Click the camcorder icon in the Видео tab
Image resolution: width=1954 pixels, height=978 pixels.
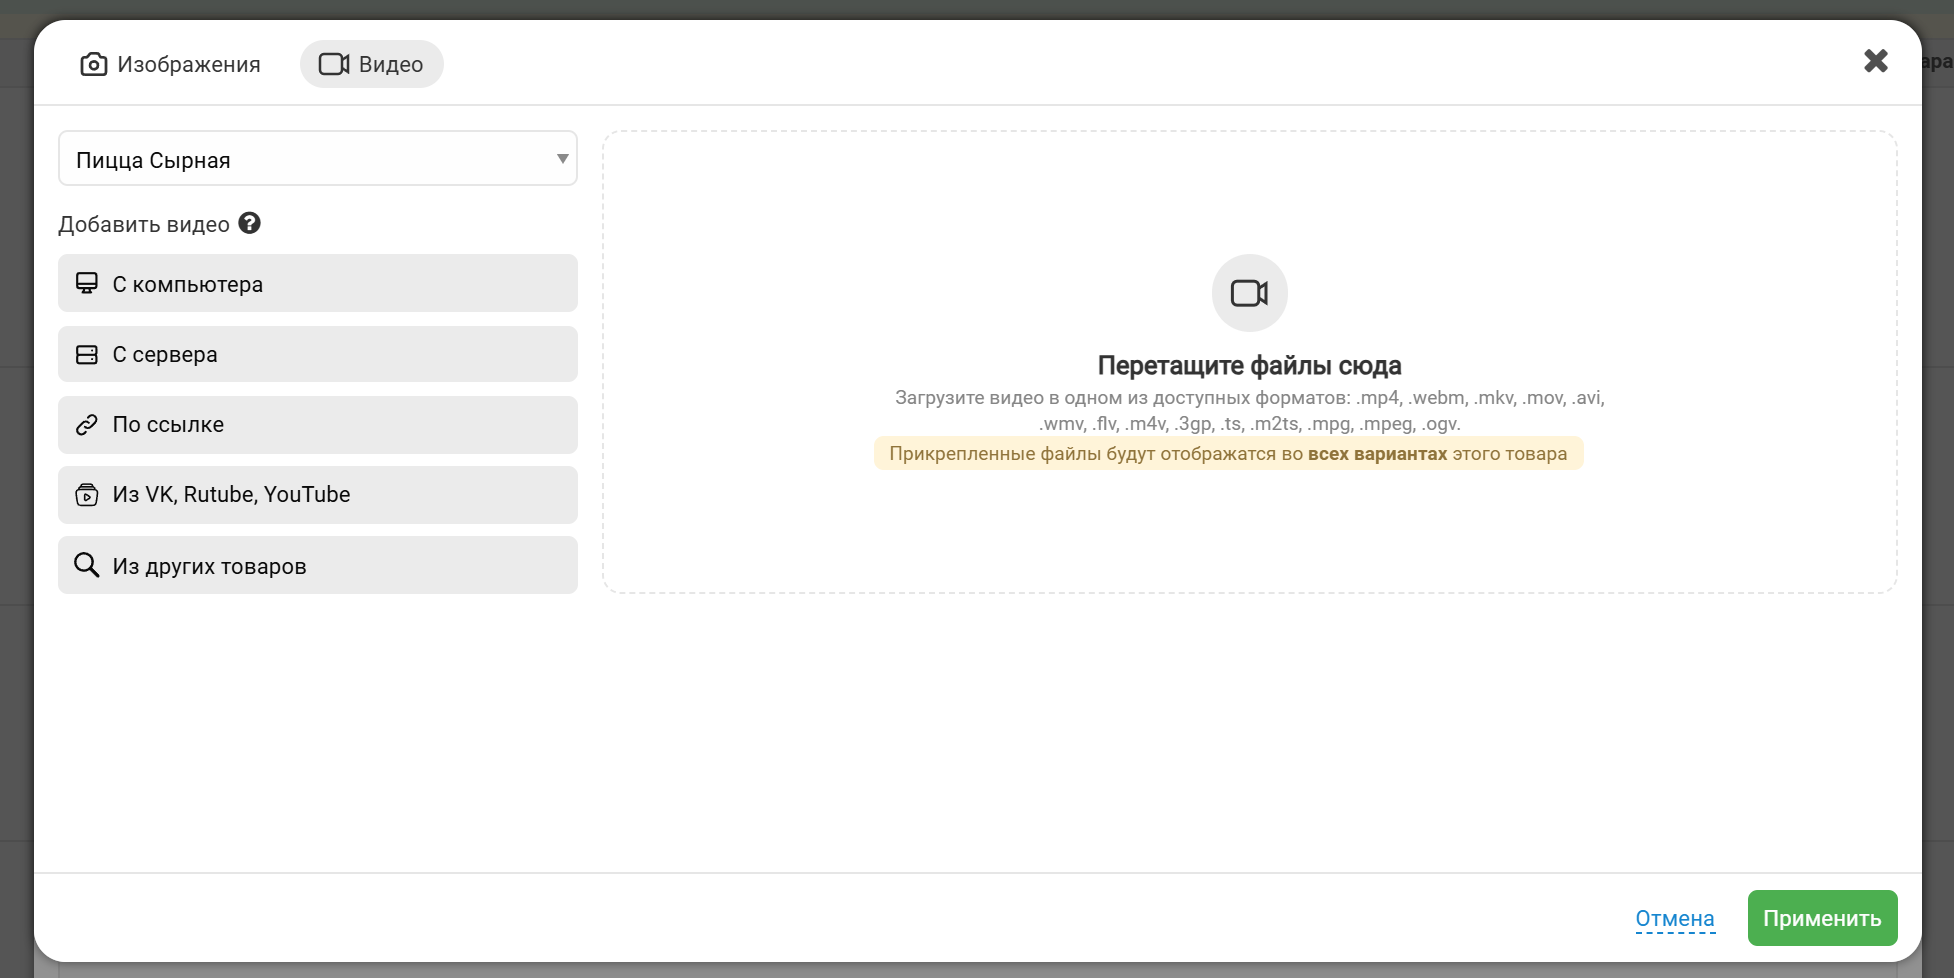click(333, 64)
